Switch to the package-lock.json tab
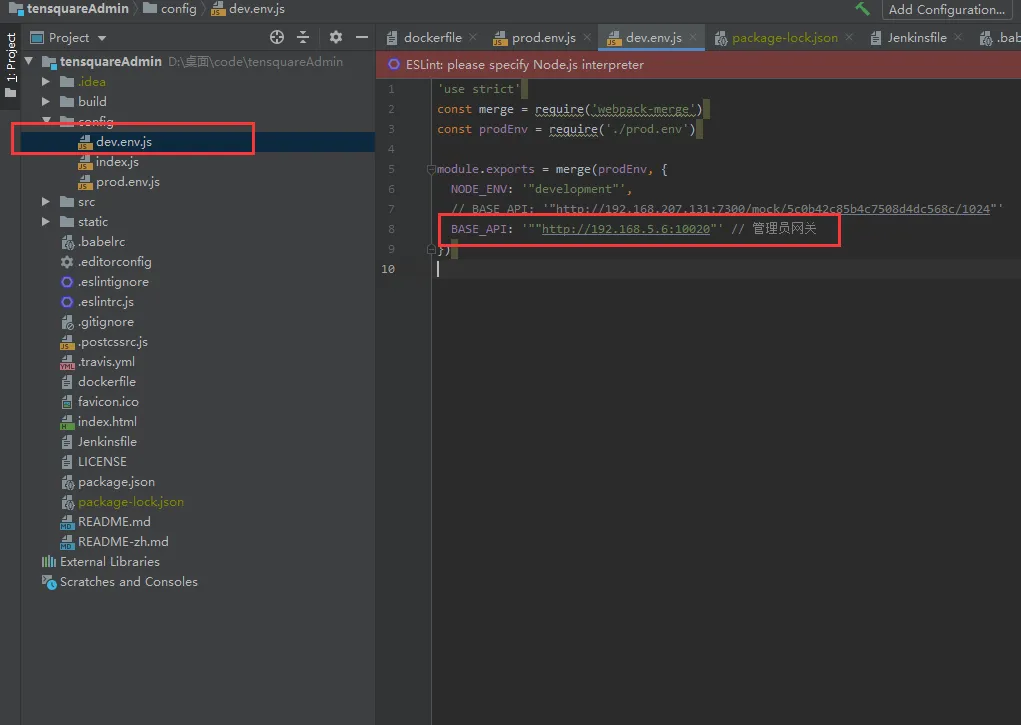 (x=784, y=38)
